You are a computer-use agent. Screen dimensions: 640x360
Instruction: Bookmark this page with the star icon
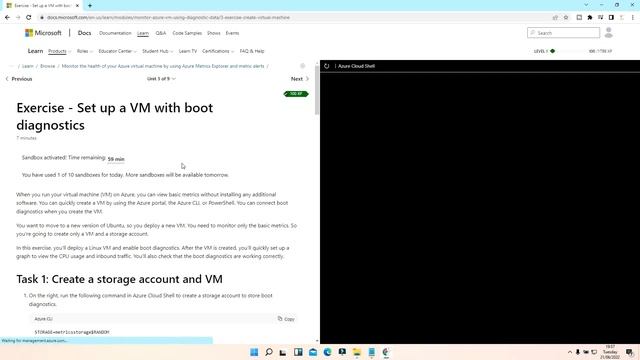pyautogui.click(x=566, y=18)
